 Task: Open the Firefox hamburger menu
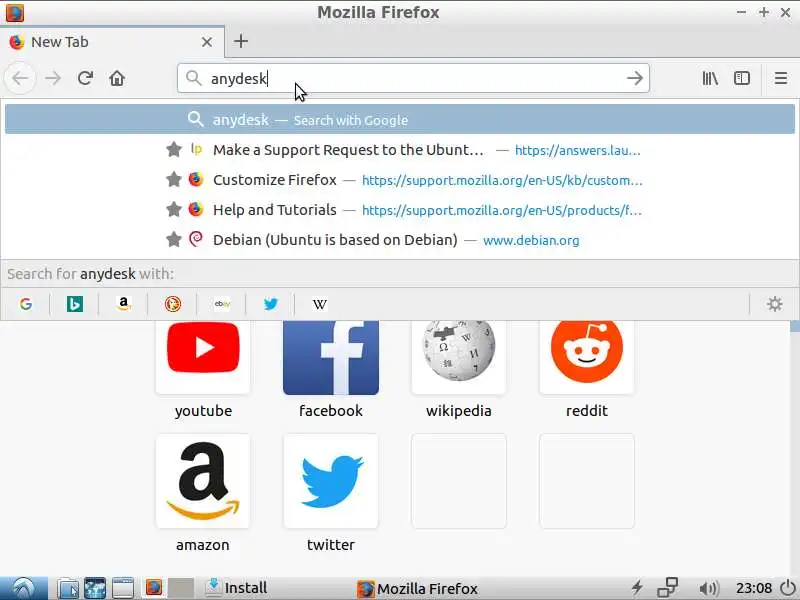click(780, 79)
